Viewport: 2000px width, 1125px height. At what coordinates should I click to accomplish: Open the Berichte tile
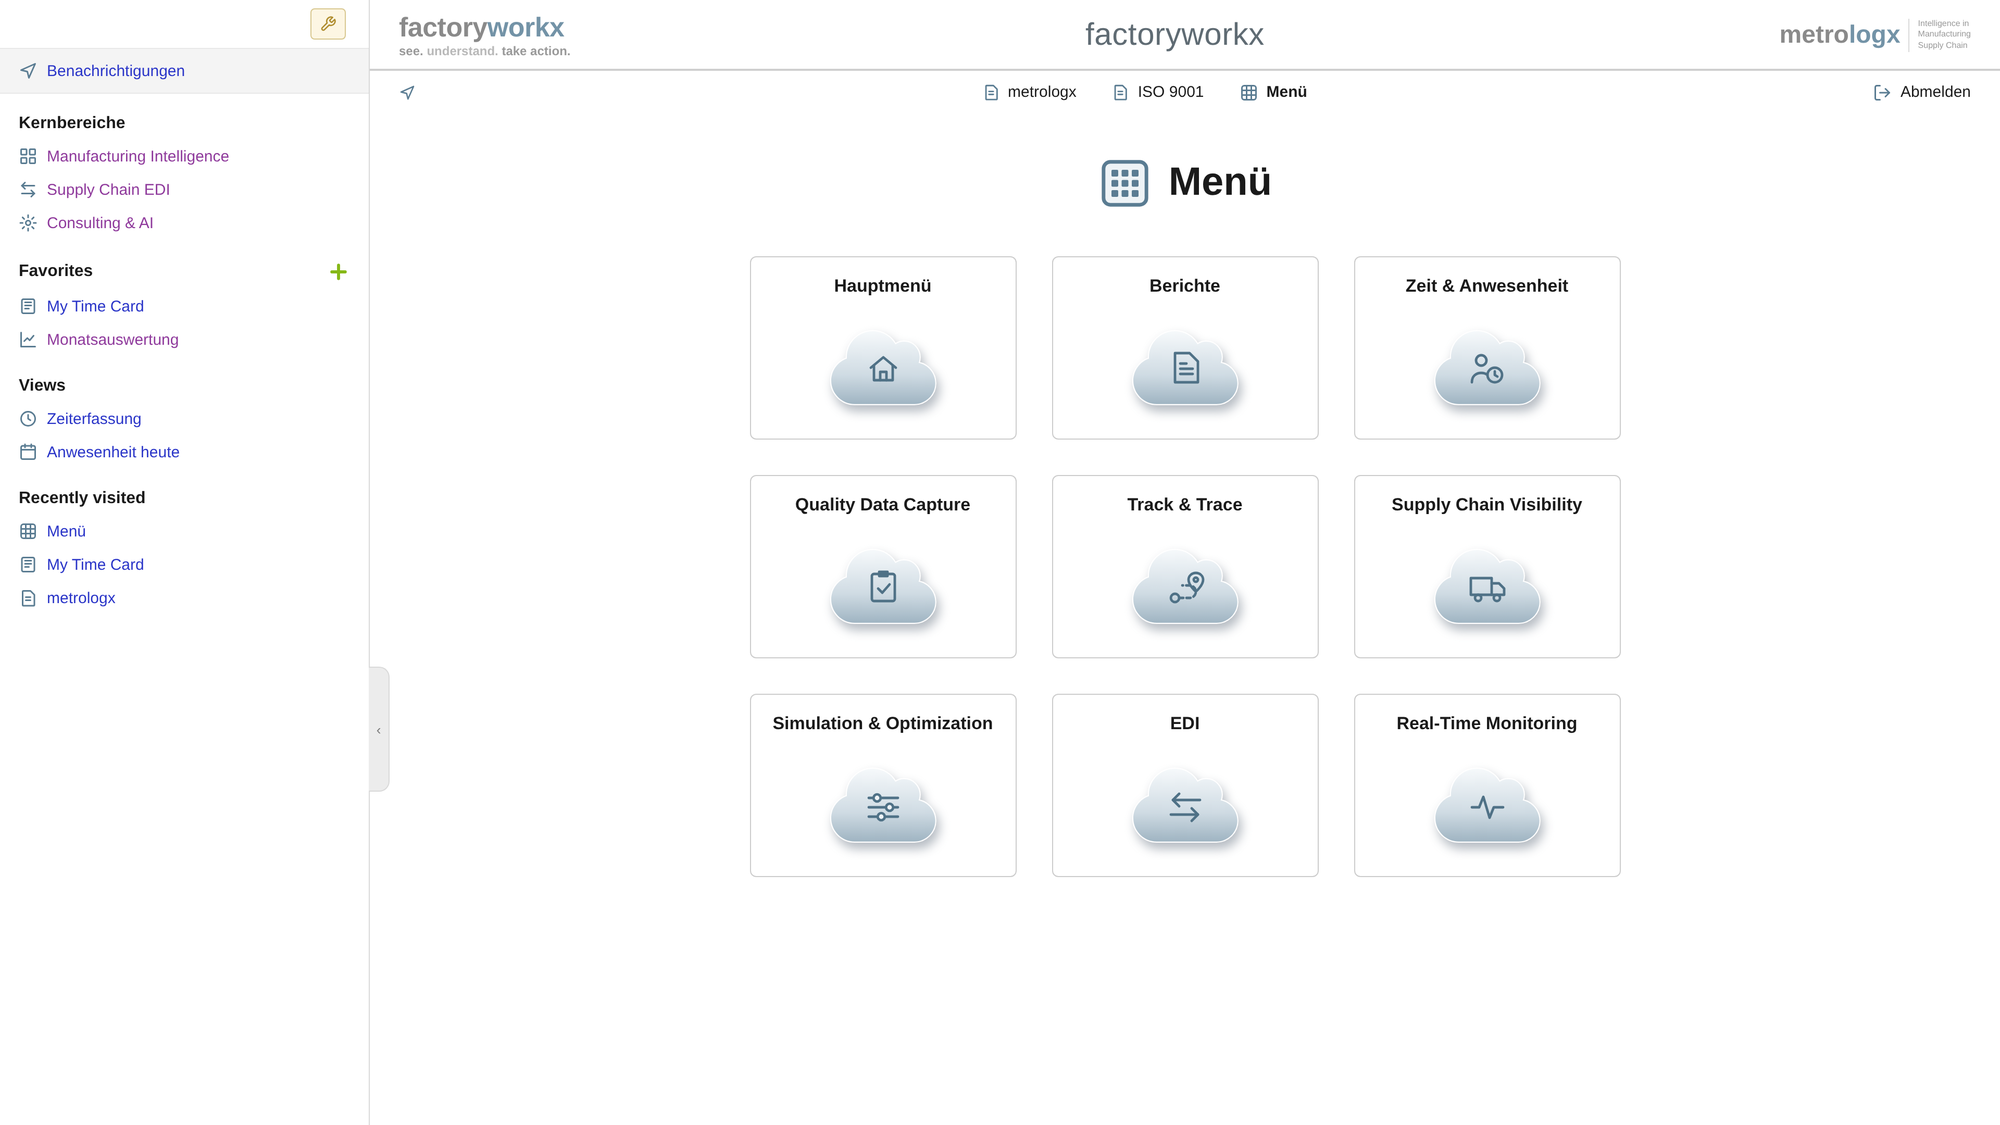click(x=1185, y=348)
